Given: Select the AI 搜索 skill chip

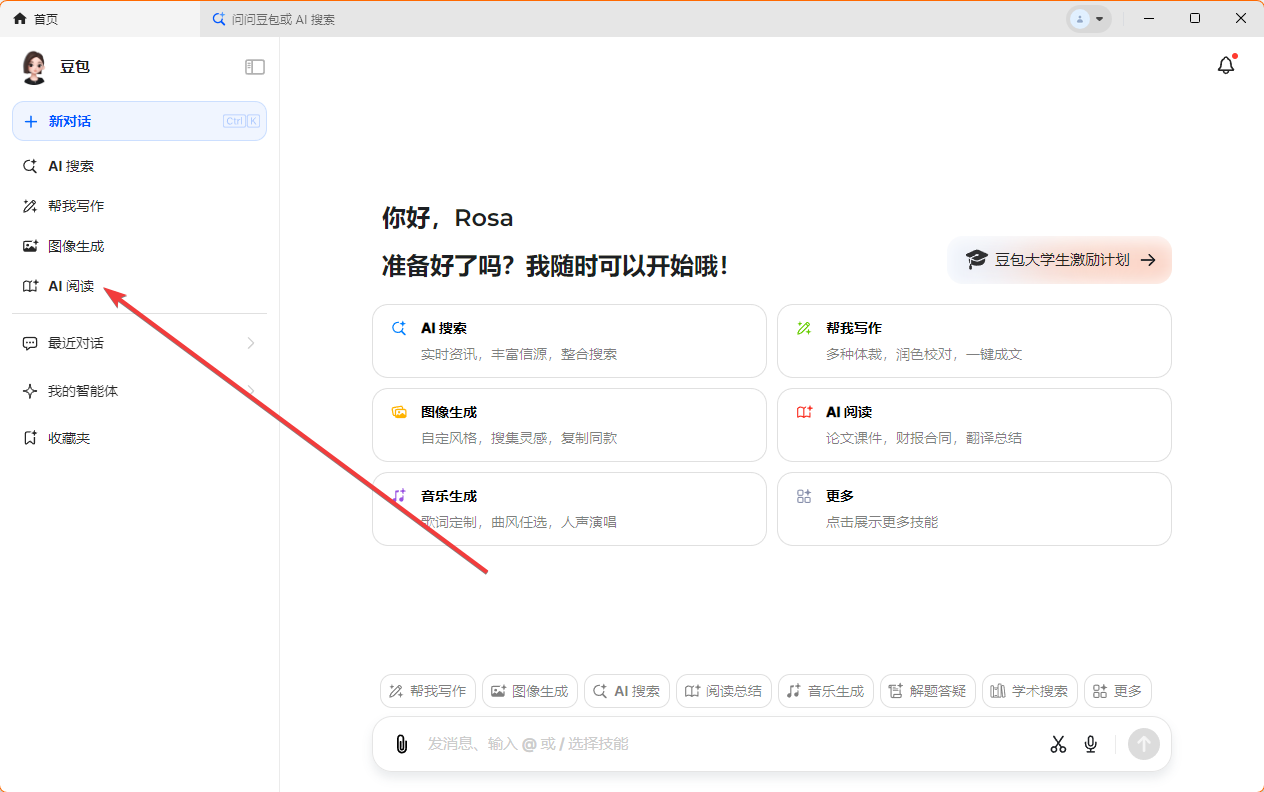Looking at the screenshot, I should tap(627, 691).
